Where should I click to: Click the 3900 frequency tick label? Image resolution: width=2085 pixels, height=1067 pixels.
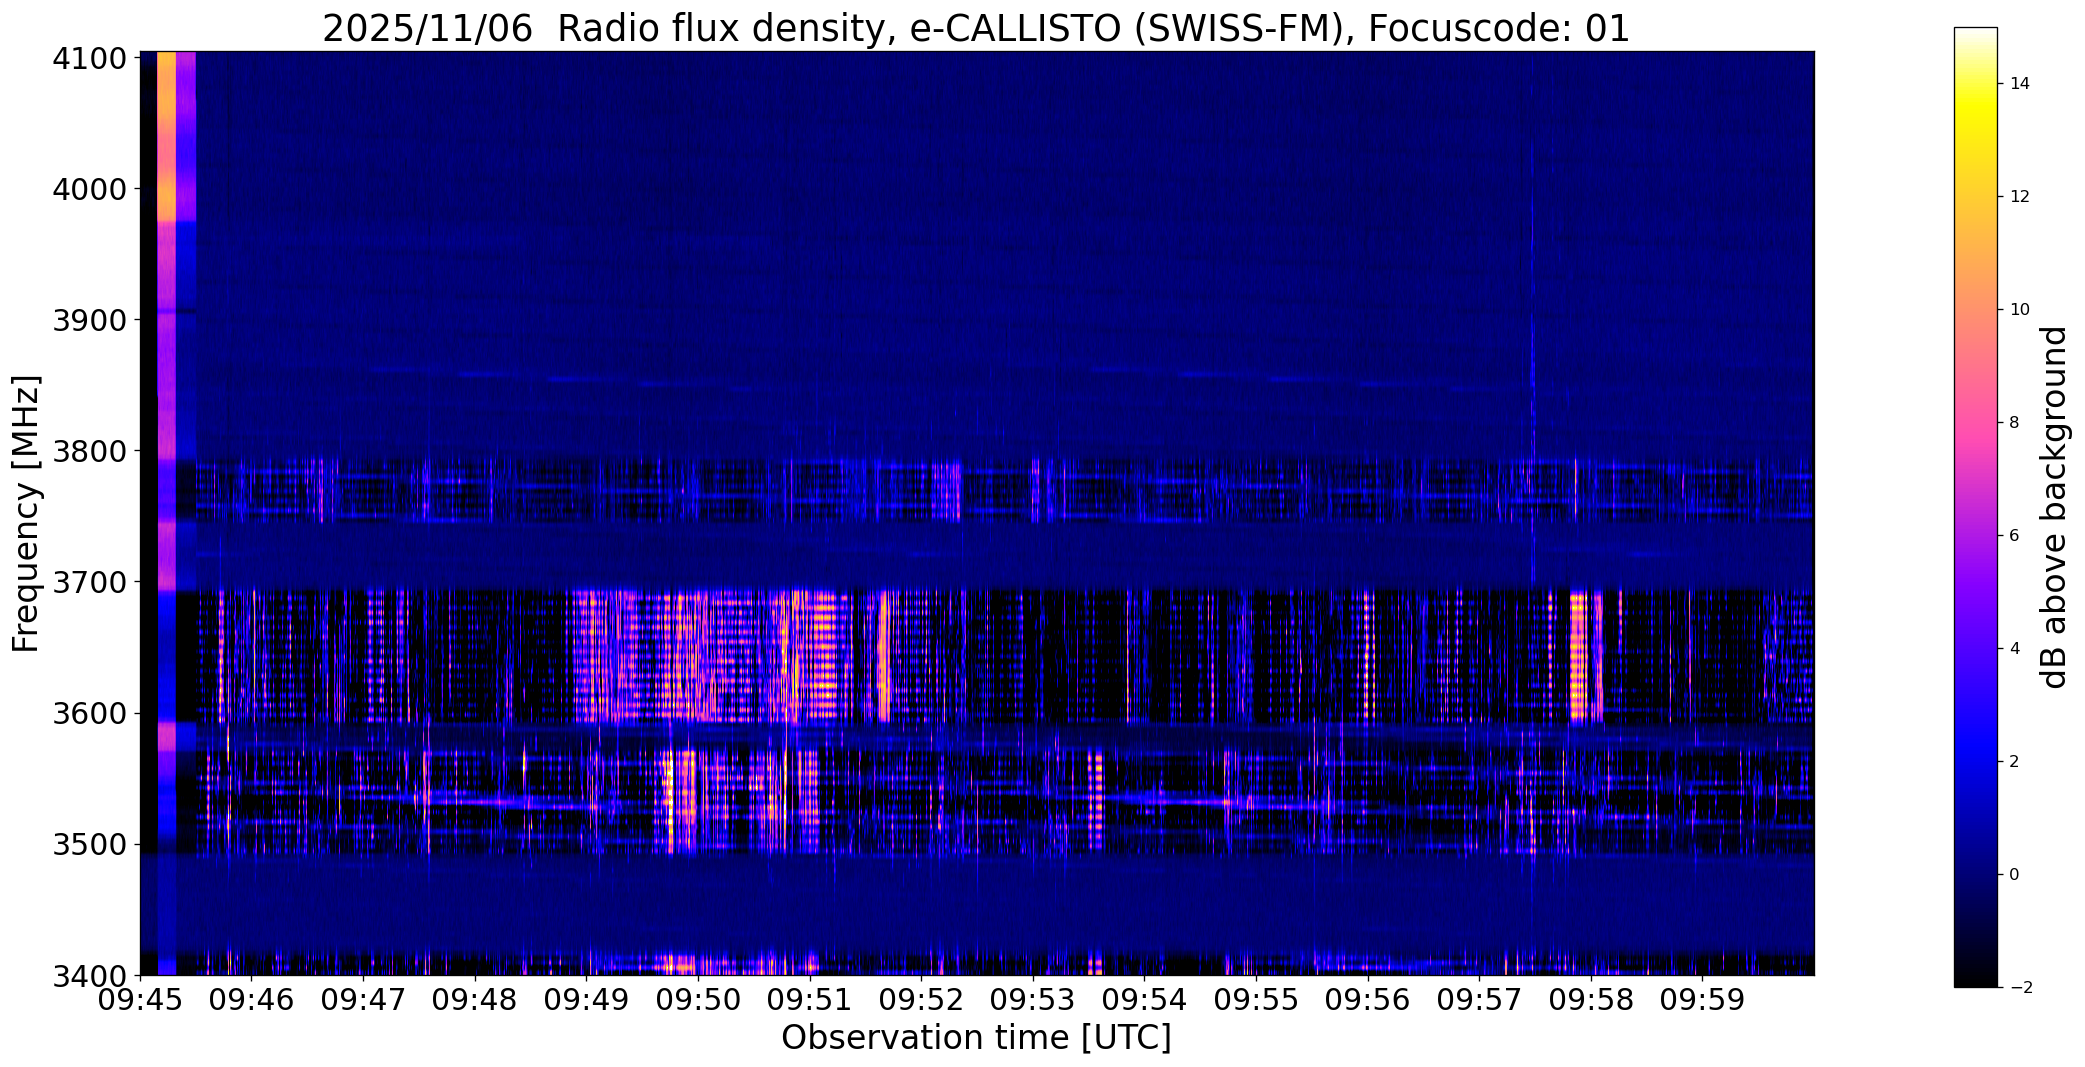(x=89, y=320)
